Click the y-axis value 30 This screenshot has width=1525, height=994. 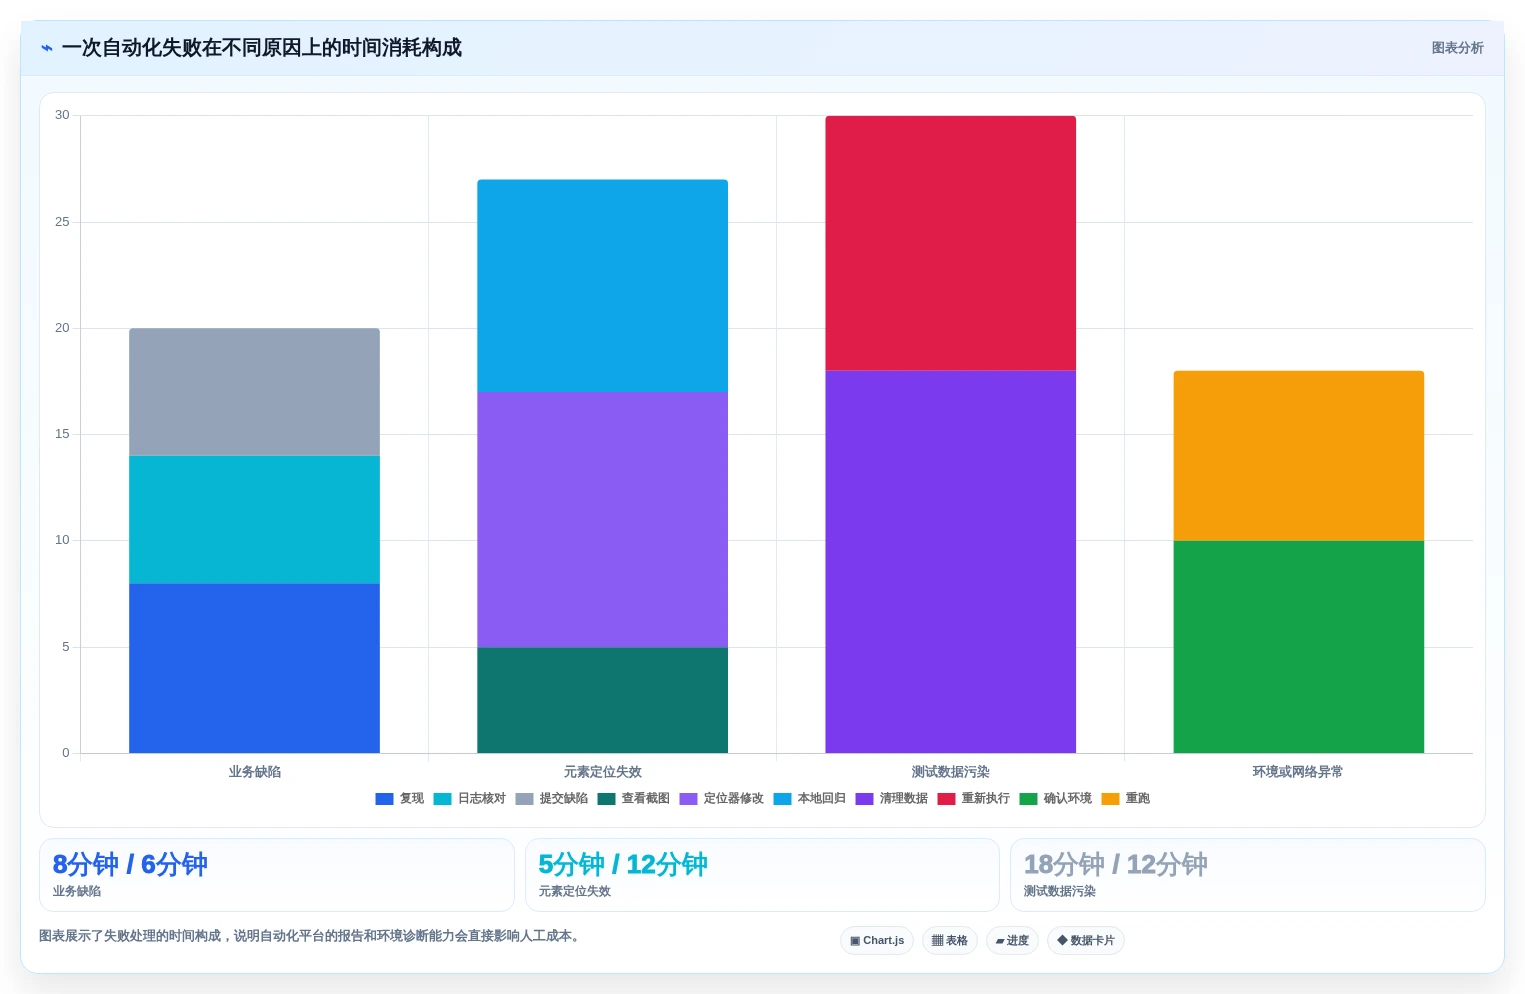tap(62, 115)
